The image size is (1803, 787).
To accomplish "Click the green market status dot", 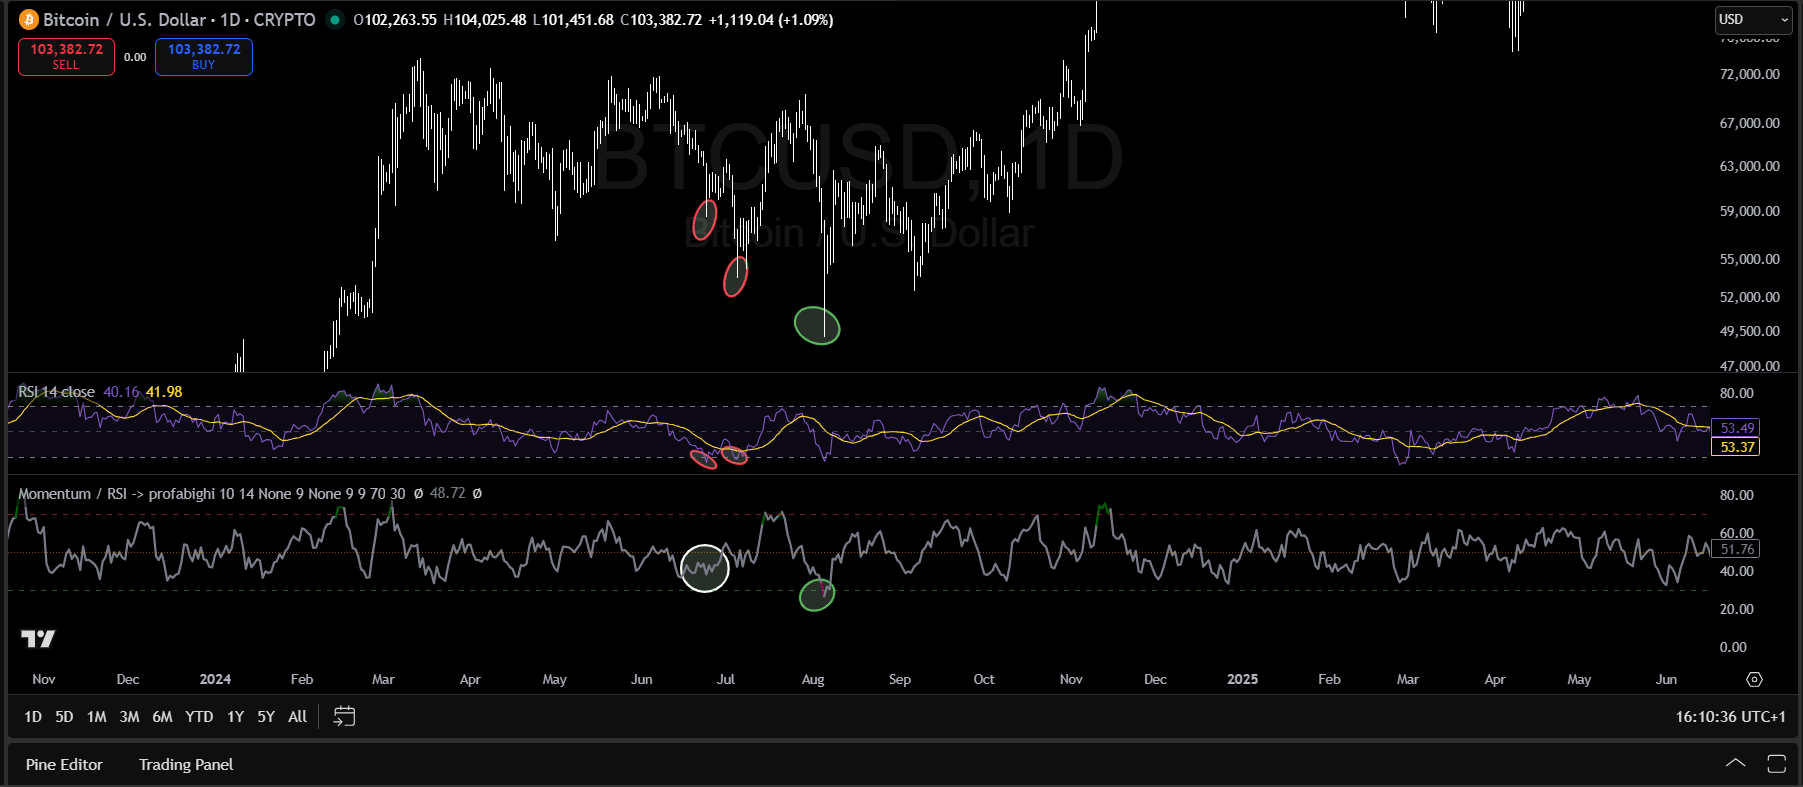I will point(335,20).
